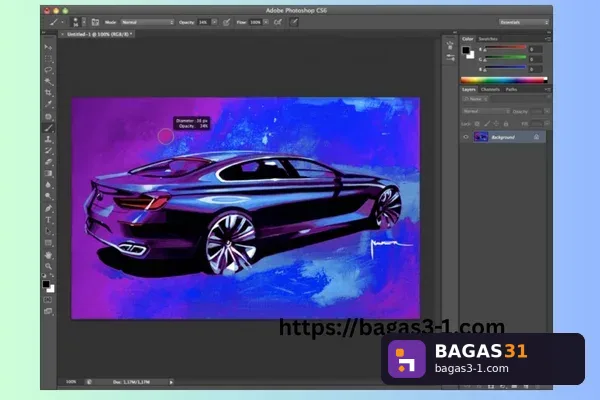Expand the document status bar arrow

(x=171, y=382)
